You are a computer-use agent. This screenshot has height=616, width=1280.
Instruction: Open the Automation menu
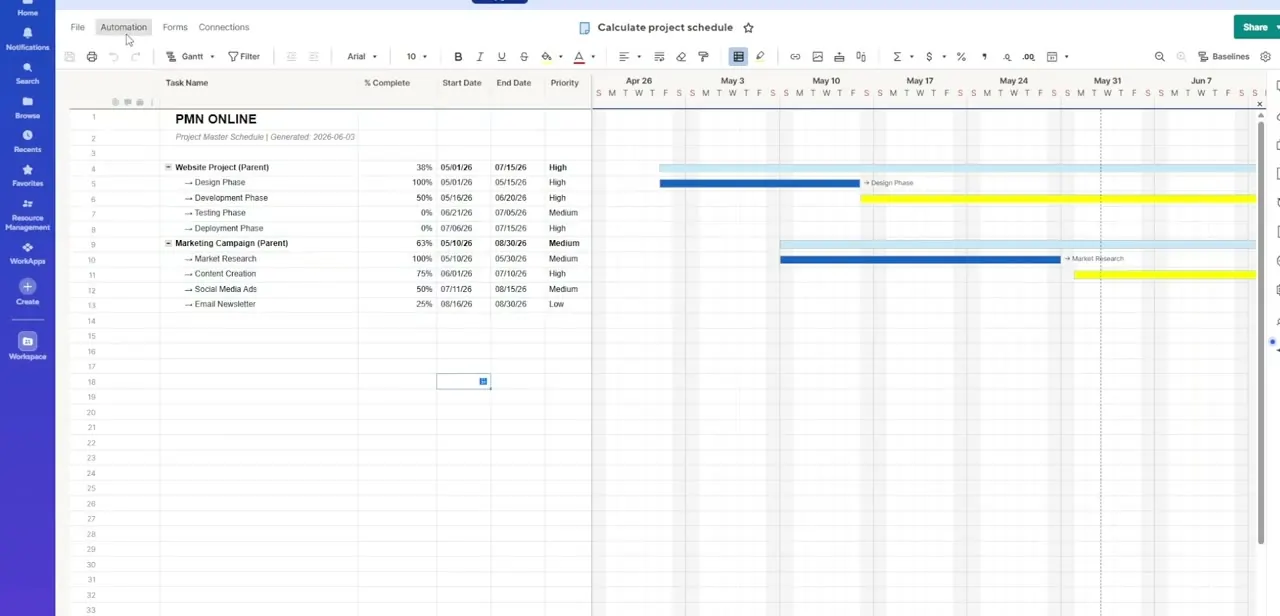tap(123, 27)
